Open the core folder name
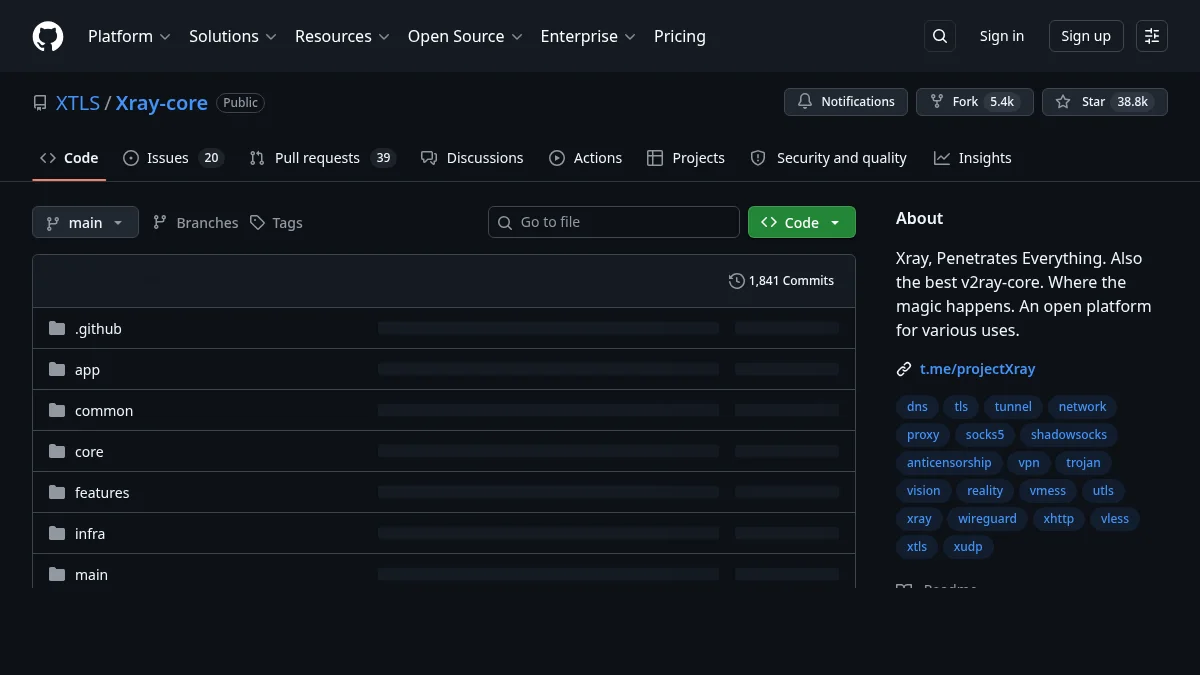The image size is (1200, 675). (x=89, y=452)
